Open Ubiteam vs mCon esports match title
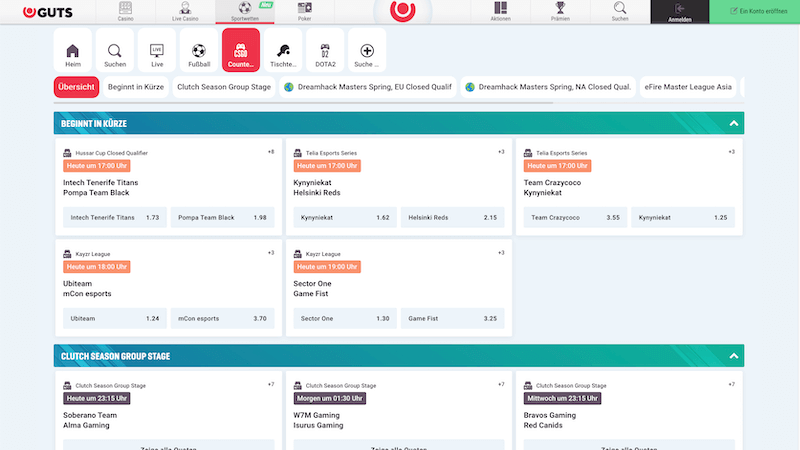 click(x=87, y=289)
